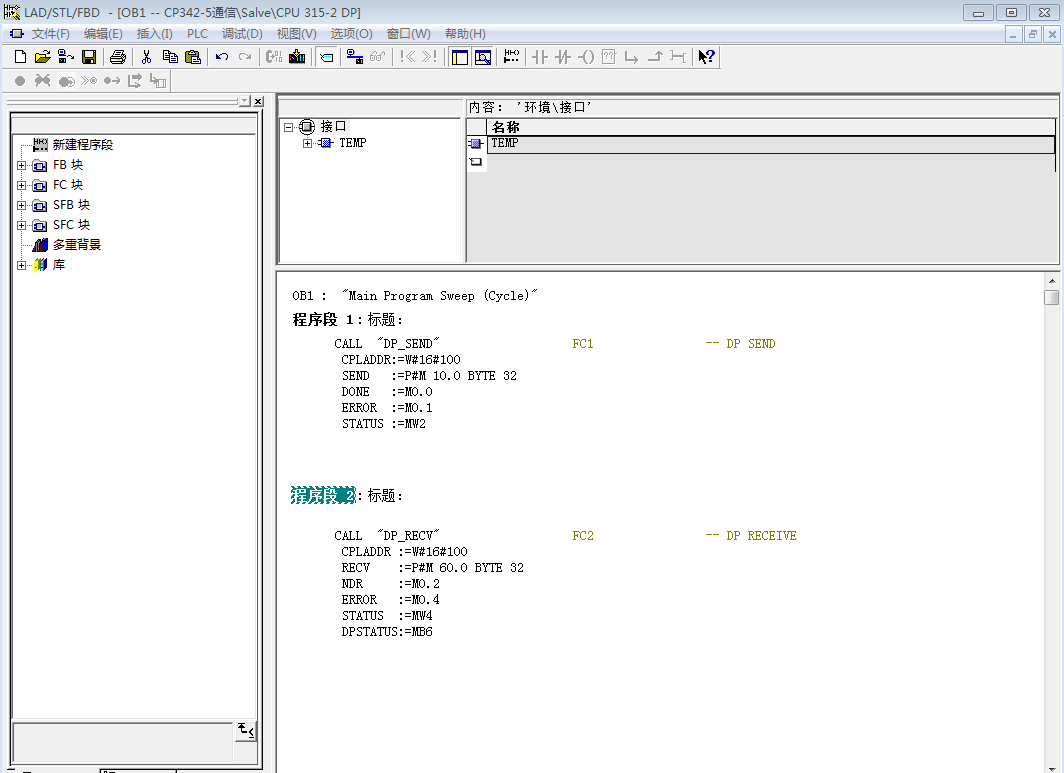The height and width of the screenshot is (773, 1064).
Task: Open the 调试(D) debug menu
Action: tap(241, 34)
